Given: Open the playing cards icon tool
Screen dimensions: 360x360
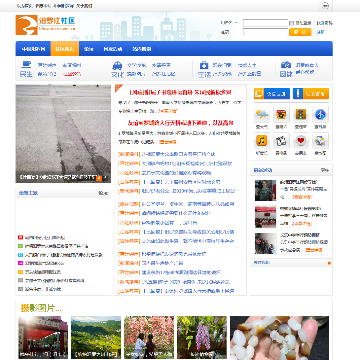Looking at the screenshot, I should [281, 141].
